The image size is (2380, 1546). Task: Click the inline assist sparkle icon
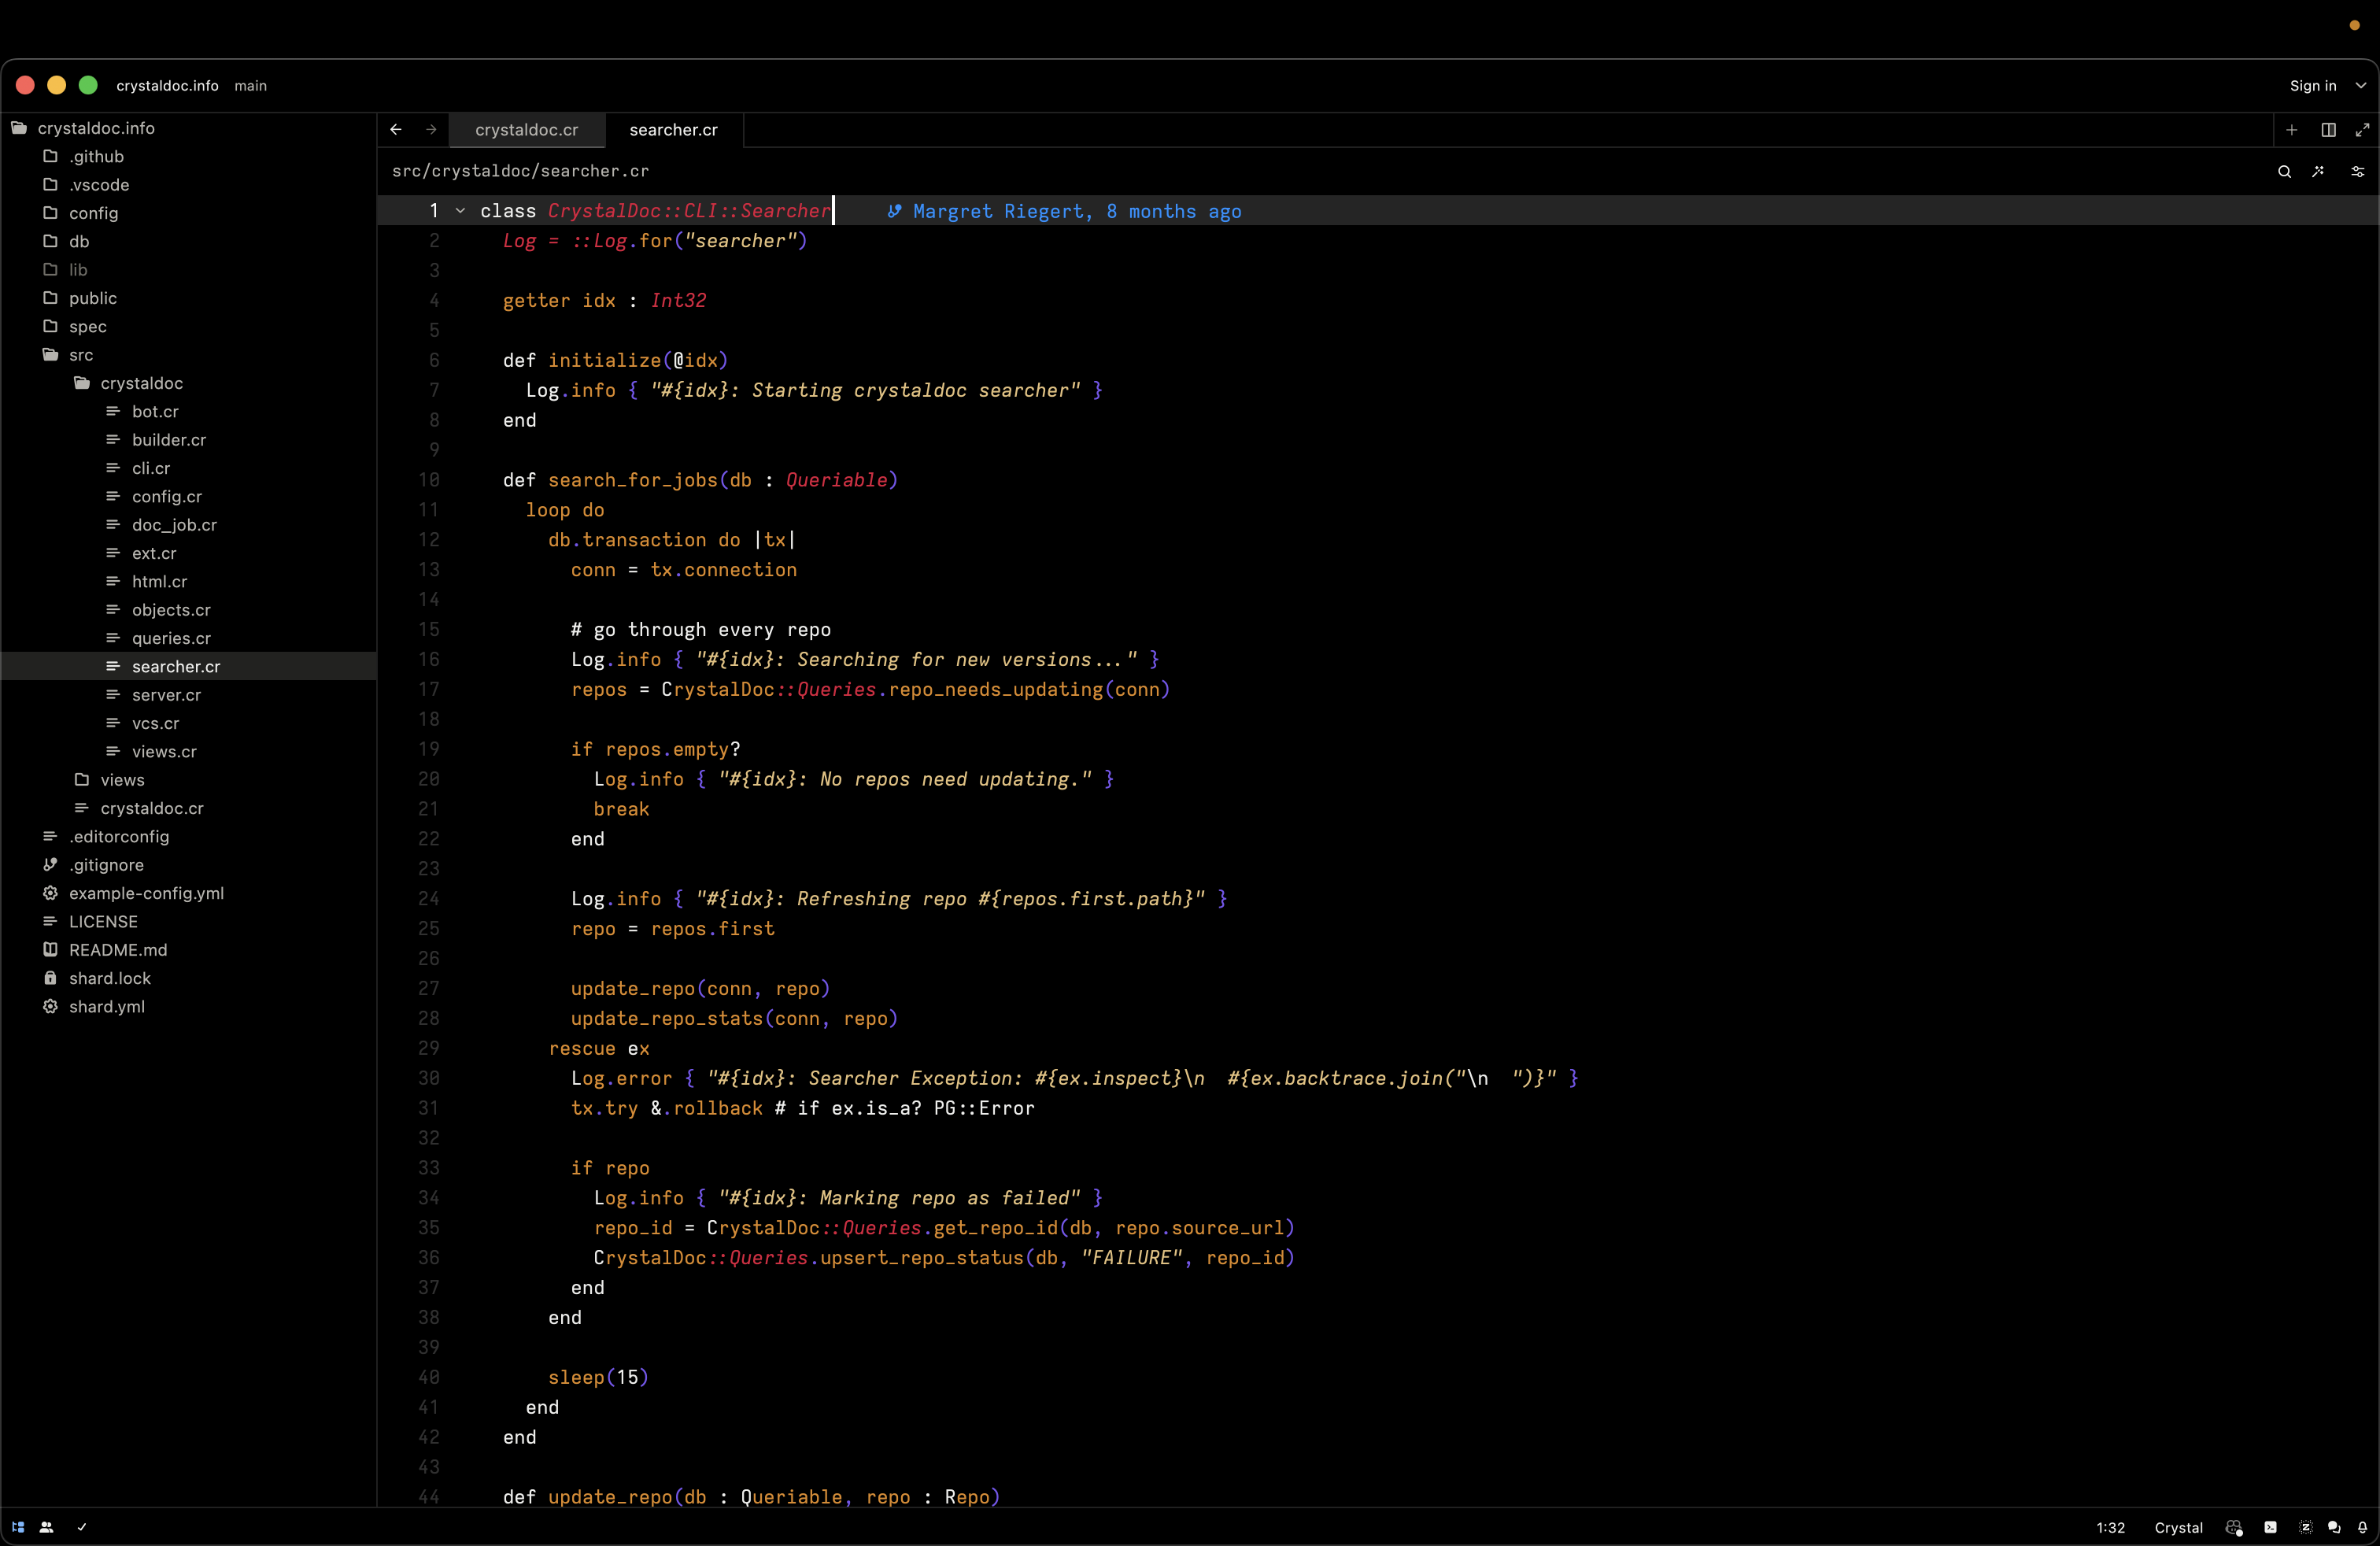click(2319, 171)
